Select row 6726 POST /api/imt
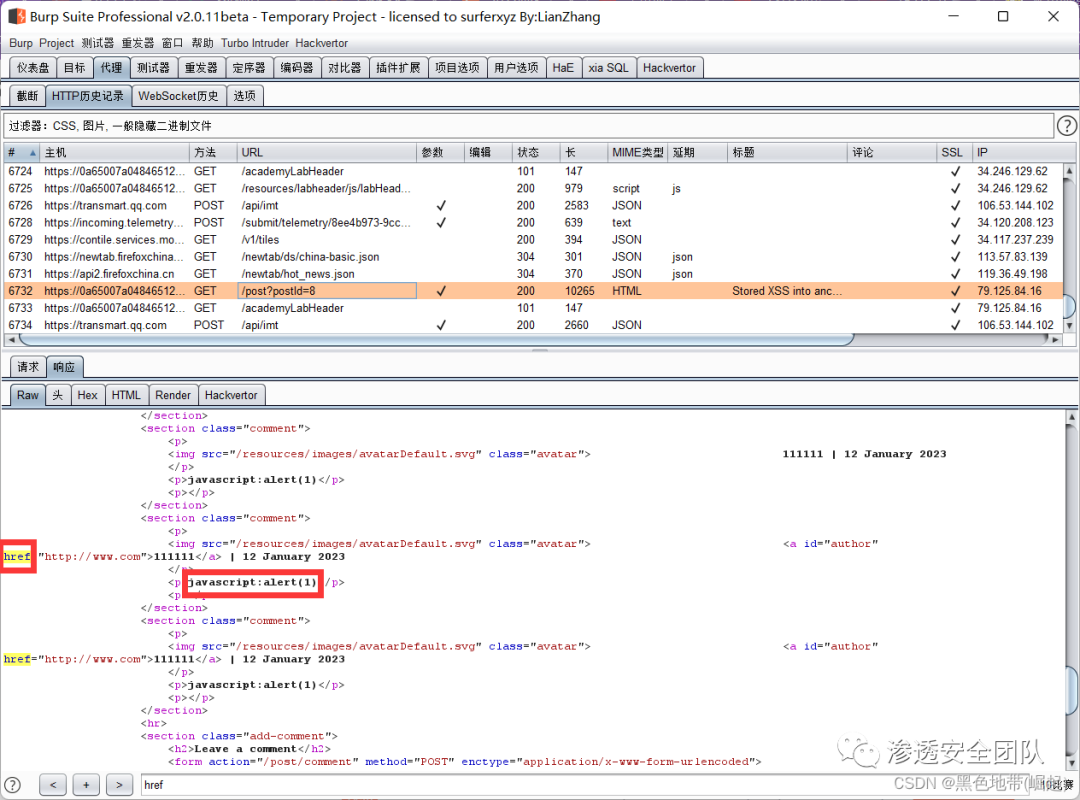The image size is (1080, 800). 533,205
